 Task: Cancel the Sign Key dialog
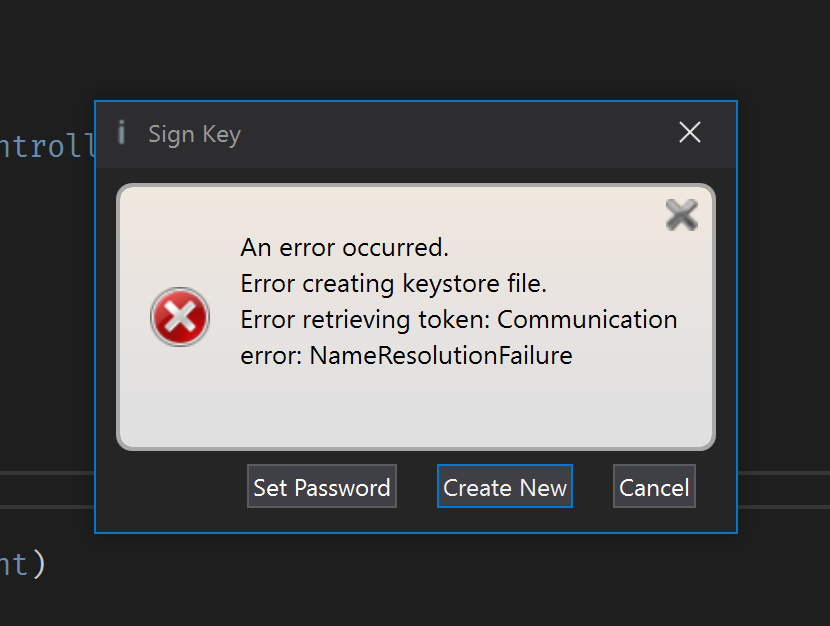point(654,487)
